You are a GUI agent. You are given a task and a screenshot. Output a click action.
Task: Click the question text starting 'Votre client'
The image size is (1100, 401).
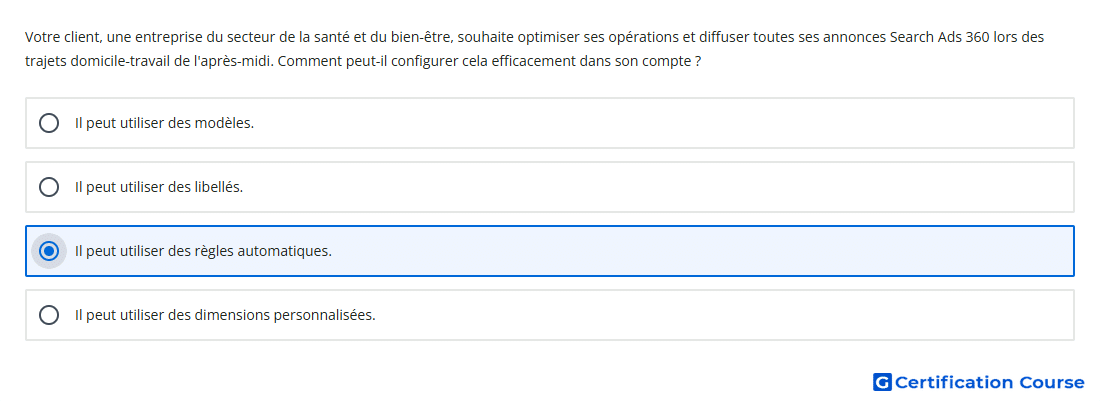coord(535,49)
